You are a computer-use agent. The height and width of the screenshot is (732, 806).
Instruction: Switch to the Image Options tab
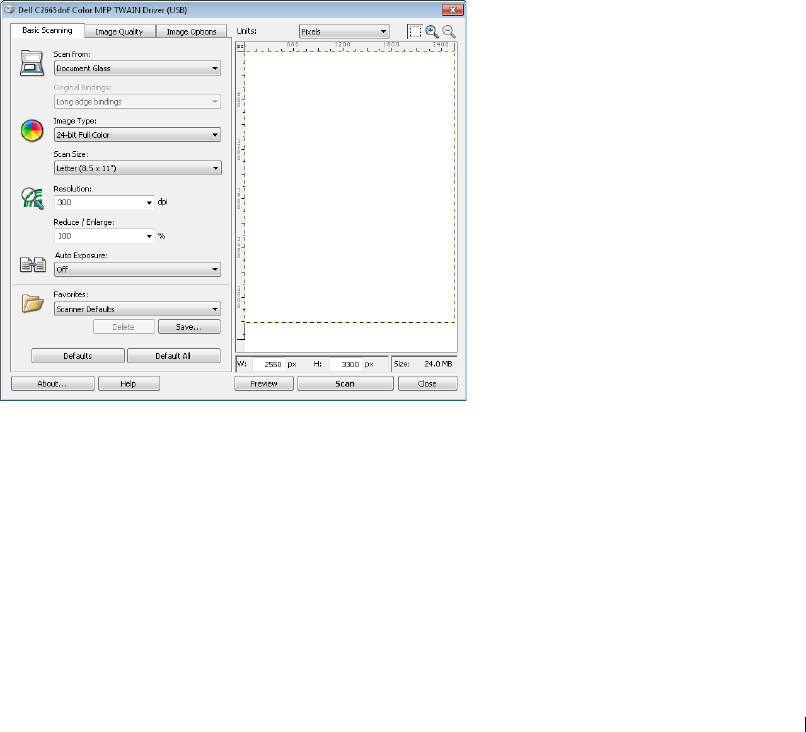[191, 31]
